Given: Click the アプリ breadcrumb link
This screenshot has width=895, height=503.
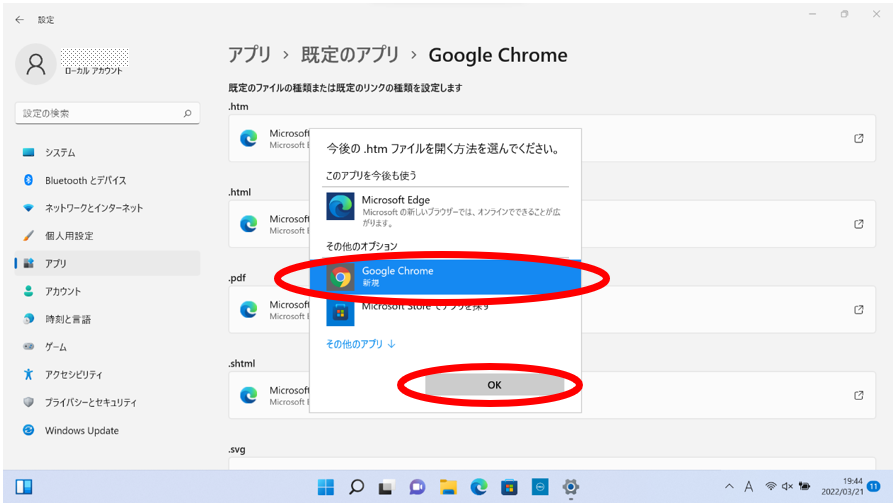Looking at the screenshot, I should pyautogui.click(x=249, y=55).
